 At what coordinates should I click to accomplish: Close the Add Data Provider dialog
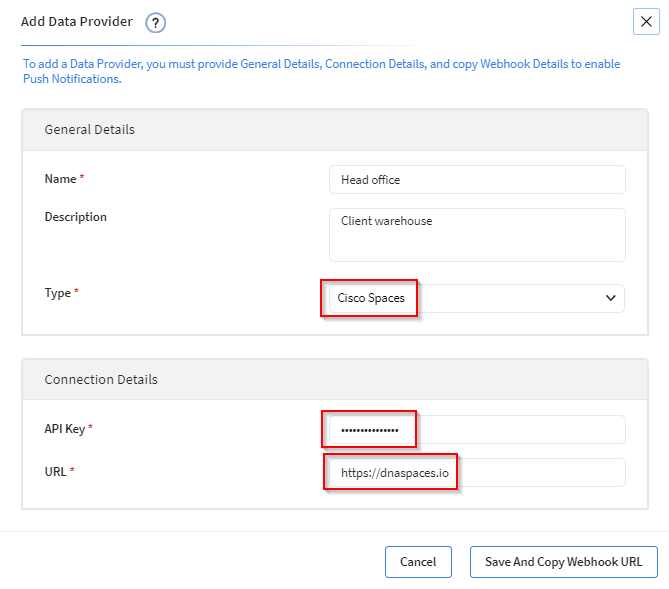coord(646,21)
